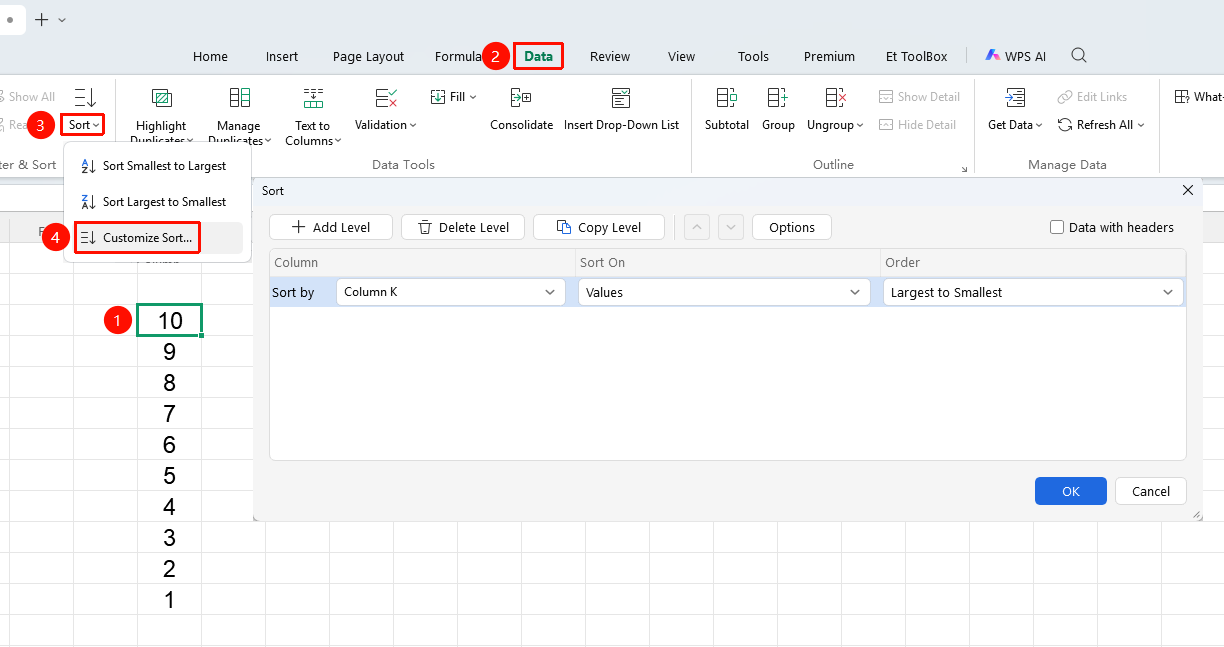Click the Group outline icon
Image resolution: width=1224 pixels, height=647 pixels.
778,98
